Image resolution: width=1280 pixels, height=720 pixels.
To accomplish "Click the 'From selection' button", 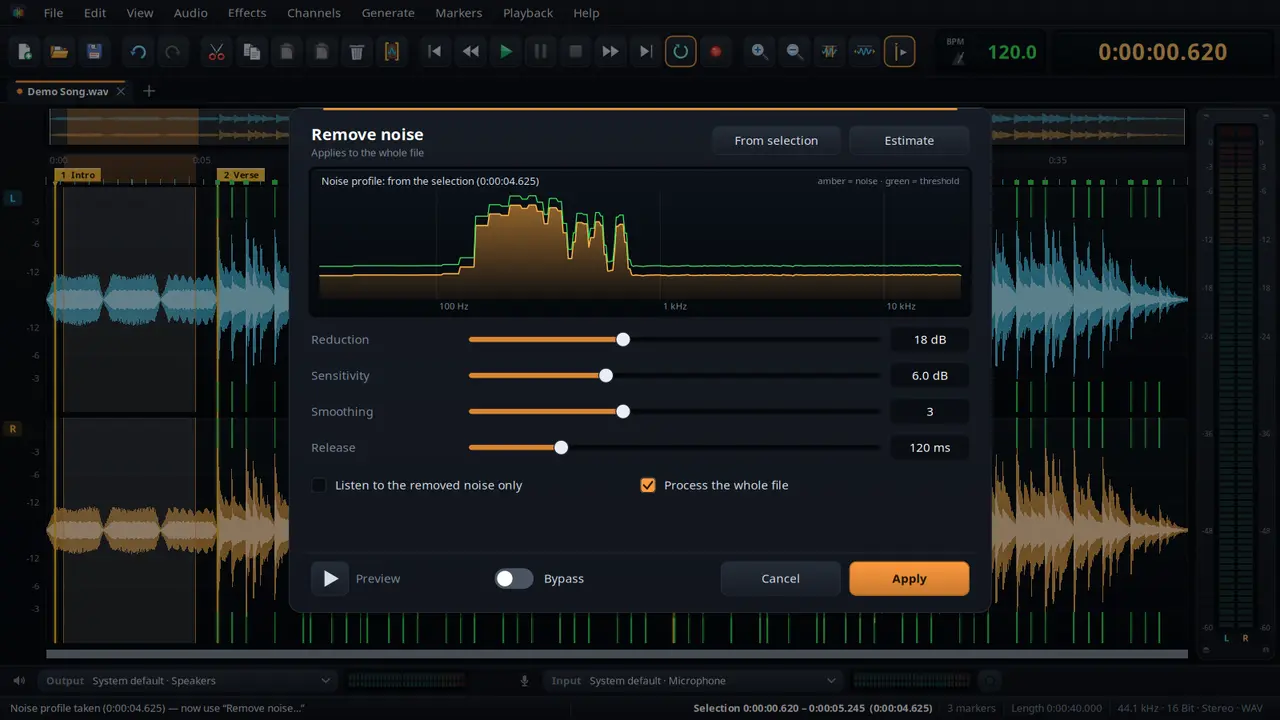I will 776,141.
